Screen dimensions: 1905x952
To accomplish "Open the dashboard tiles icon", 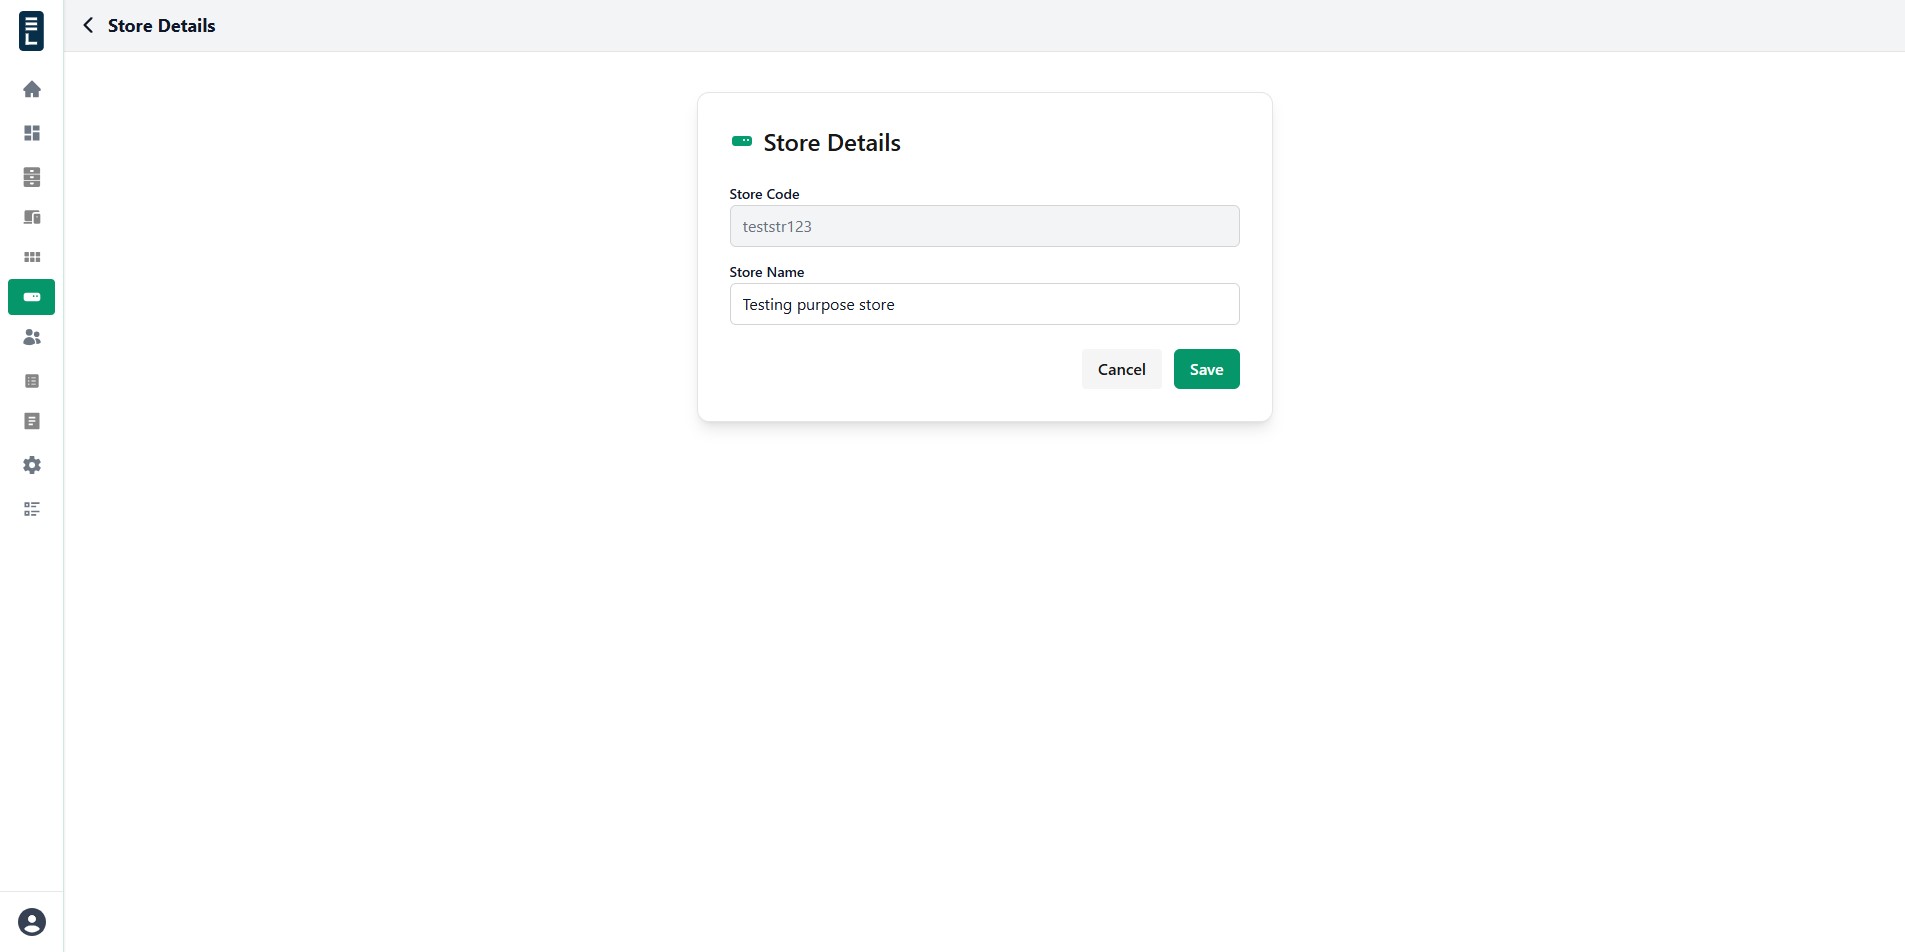I will 32,133.
